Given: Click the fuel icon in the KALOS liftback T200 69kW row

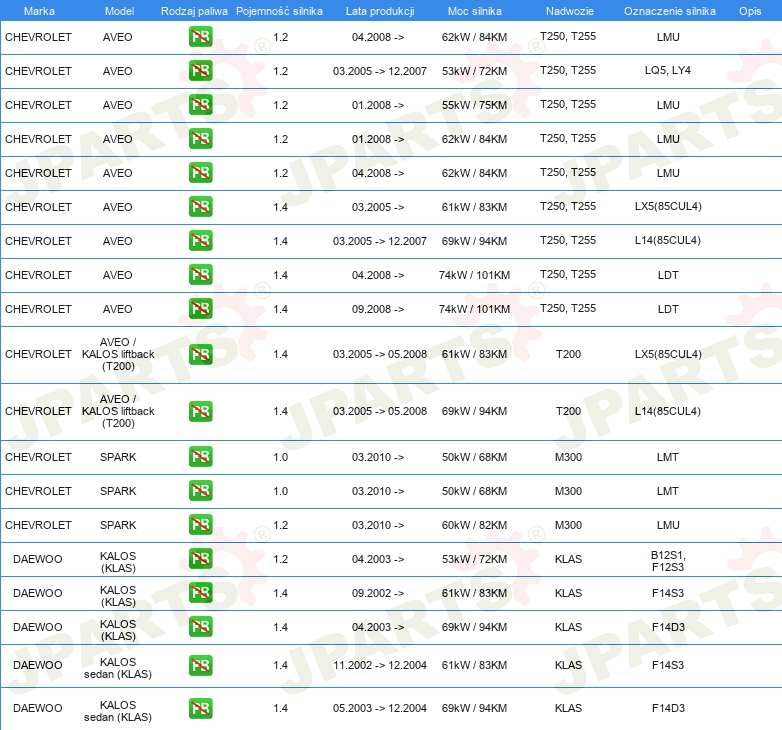Looking at the screenshot, I should [200, 411].
